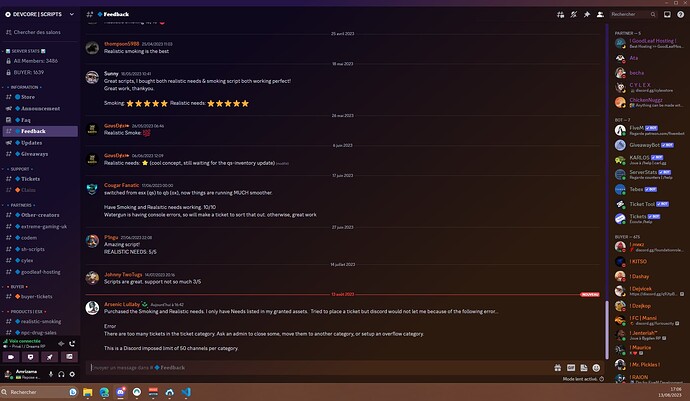The height and width of the screenshot is (401, 690).
Task: Disconnect from voice with phone icon
Action: 72,343
